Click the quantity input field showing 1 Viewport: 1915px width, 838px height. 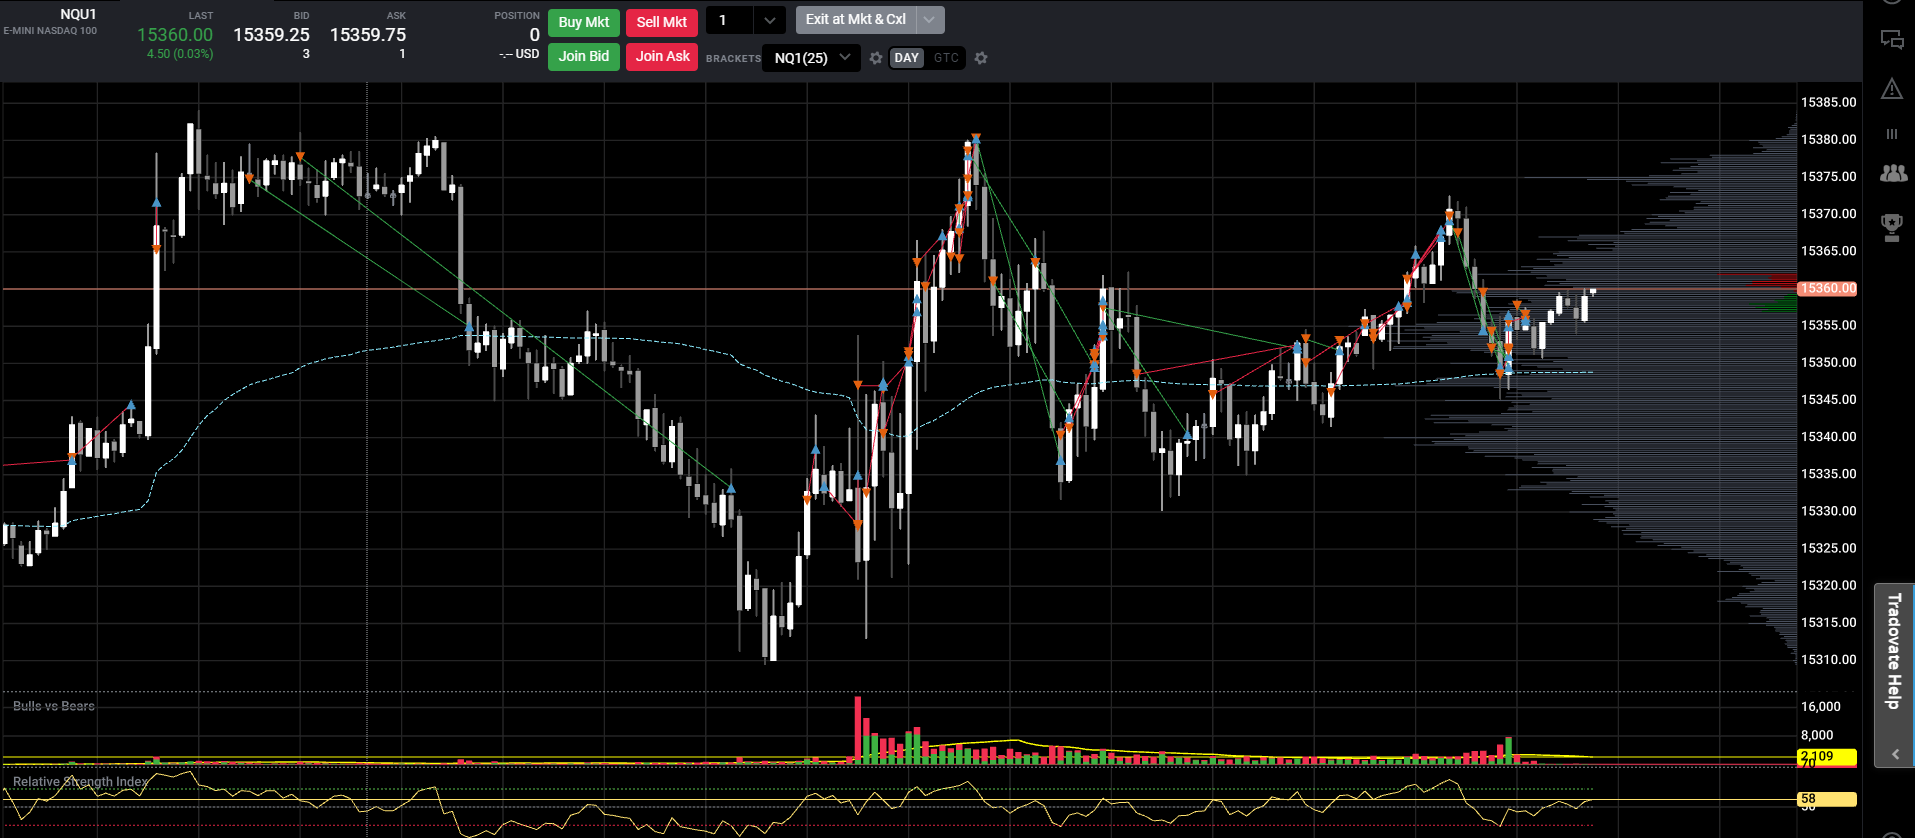730,20
